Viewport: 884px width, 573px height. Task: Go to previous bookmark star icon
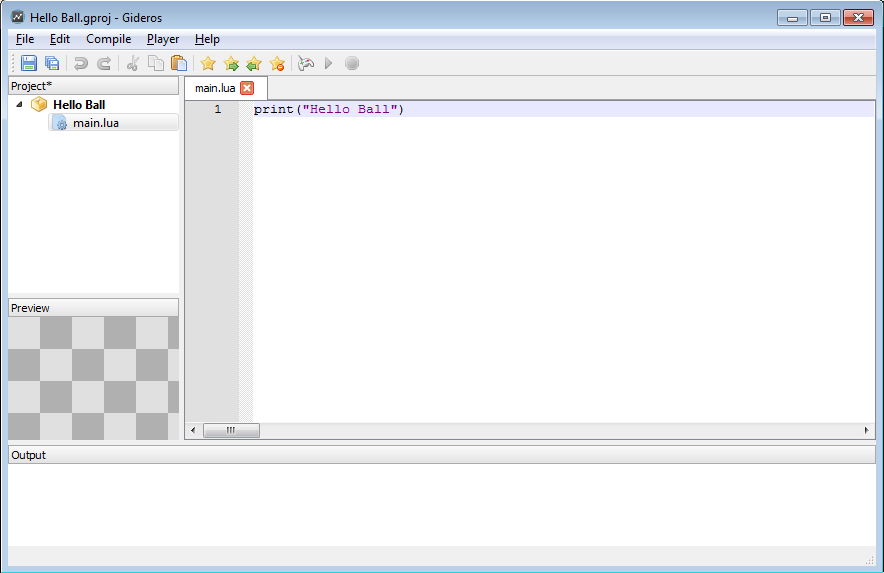coord(254,63)
